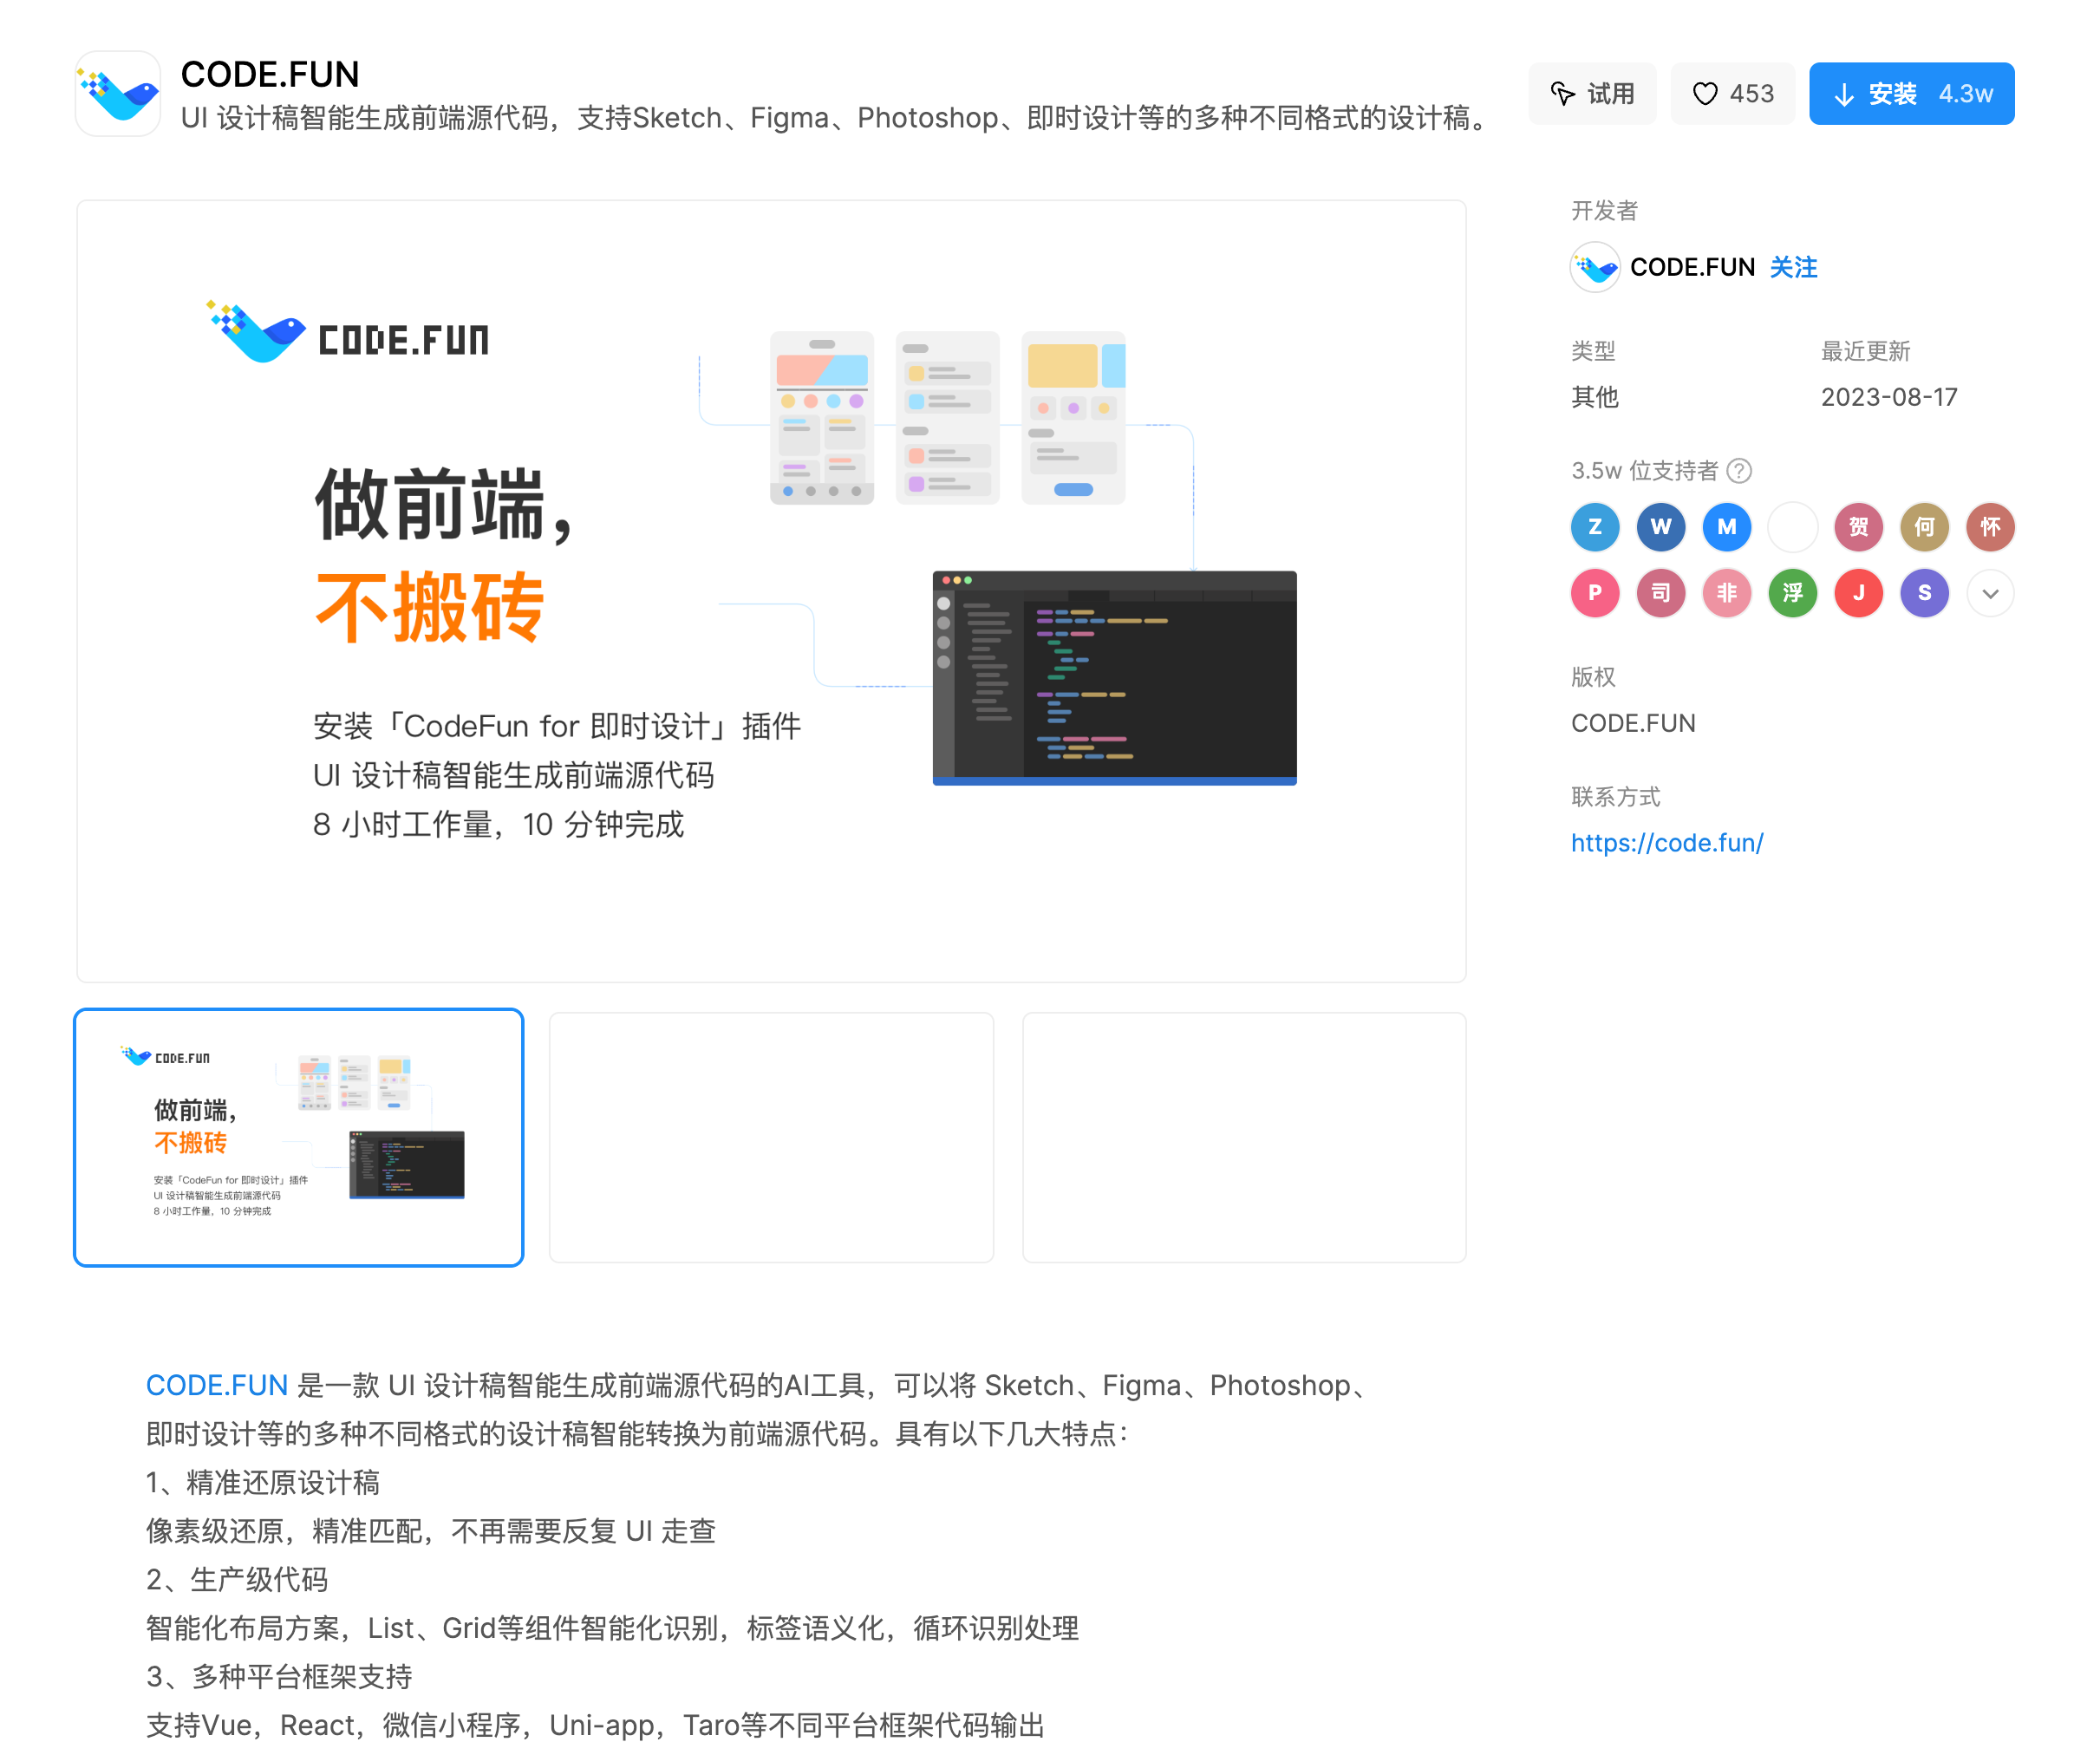Click the developer avatar next to CODE.FUN
The width and height of the screenshot is (2100, 1755).
[1596, 267]
